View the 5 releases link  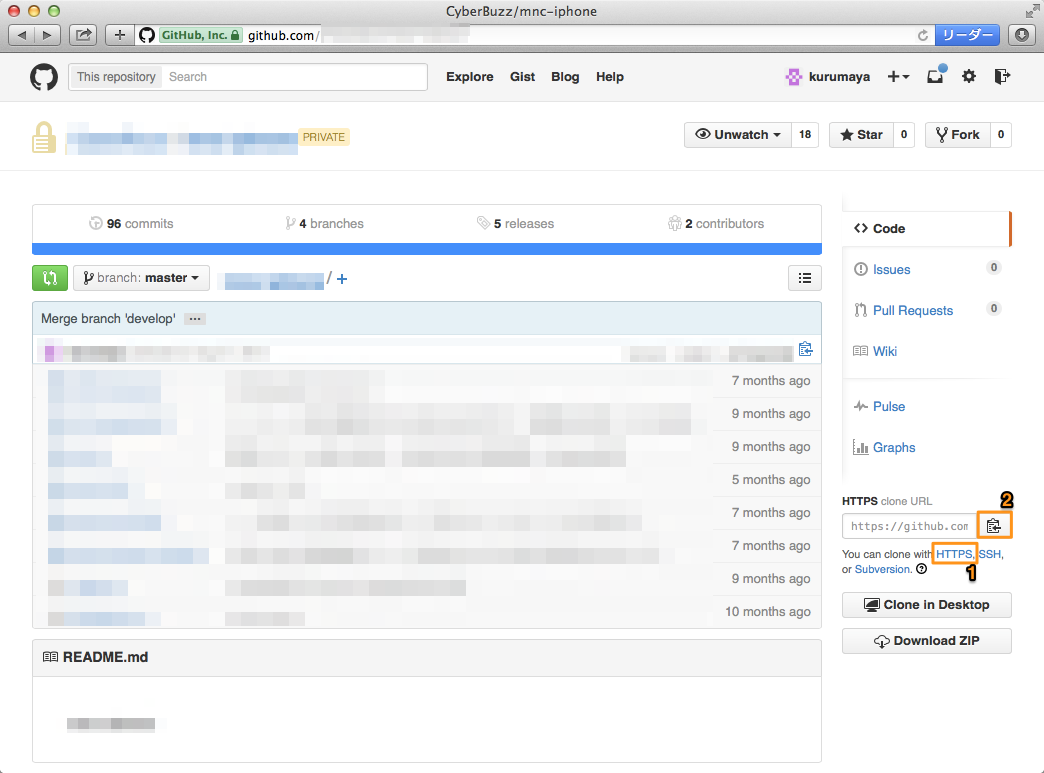515,224
